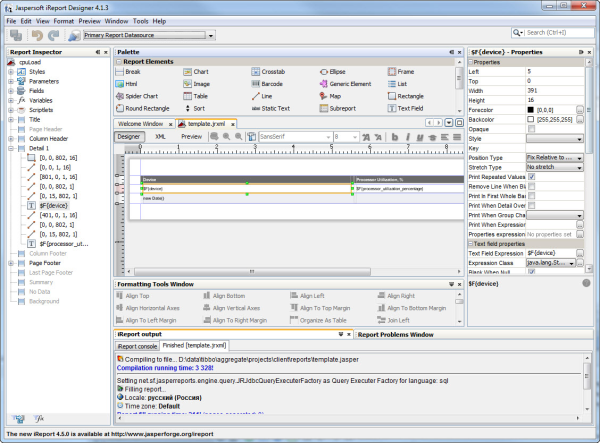The height and width of the screenshot is (443, 600).
Task: Select the Crosstab element in Palette
Action: [268, 72]
